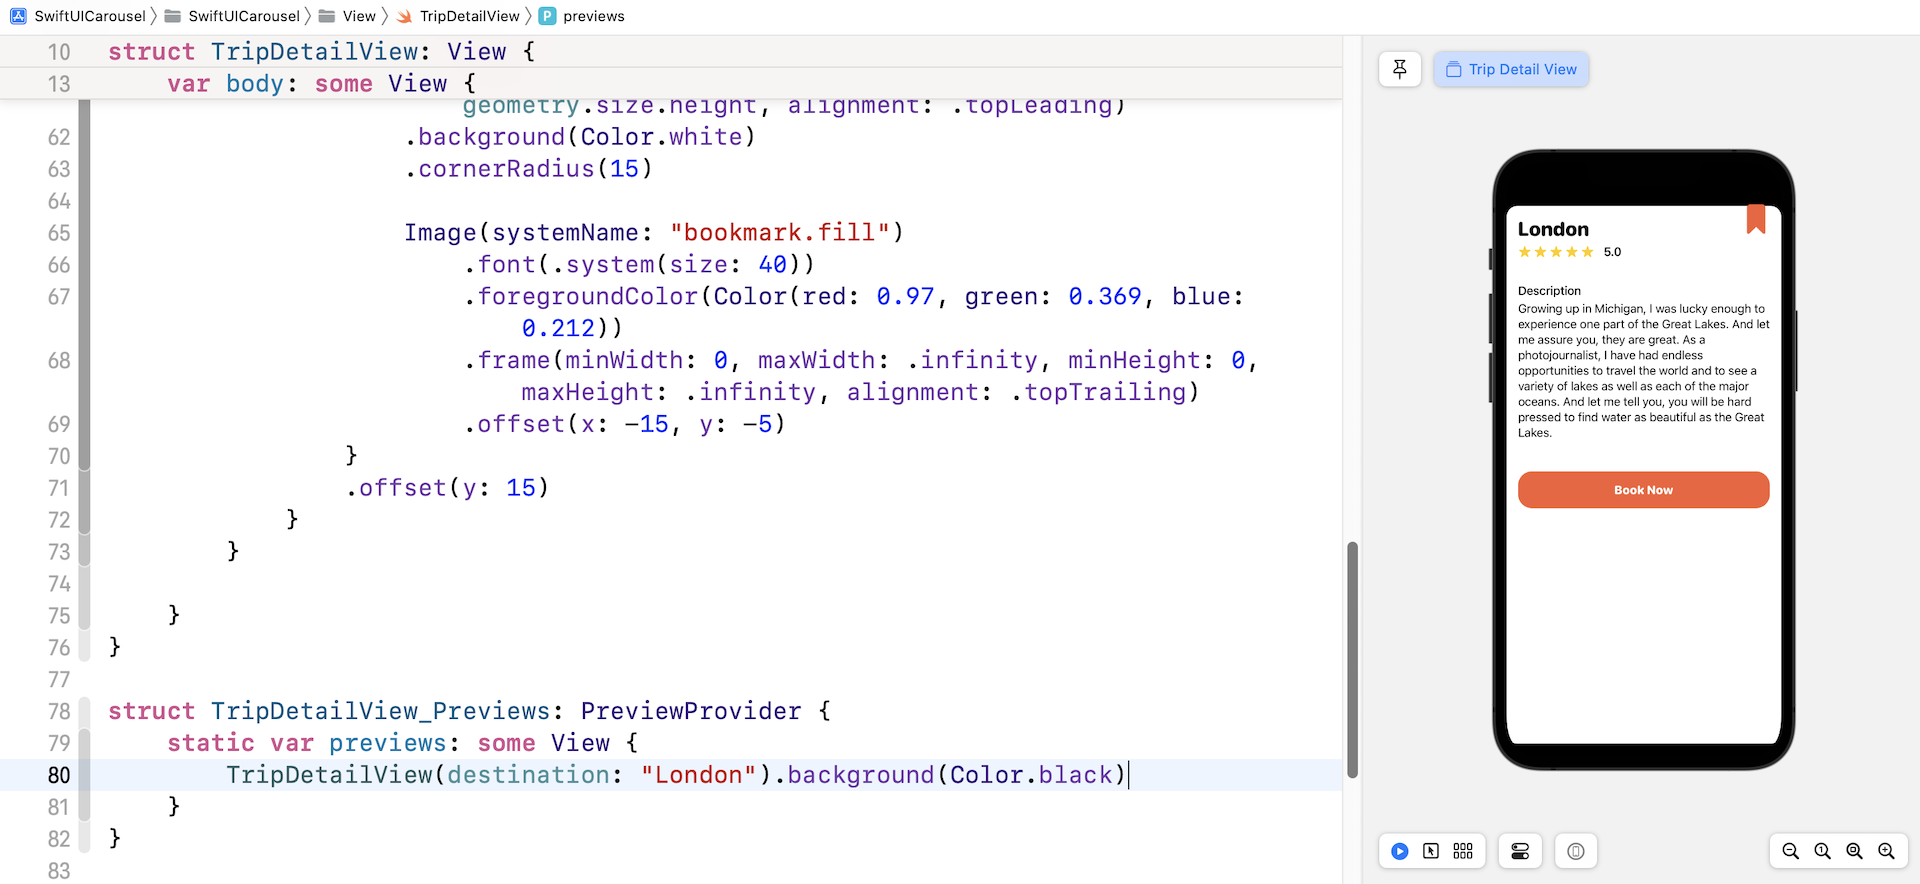Switch the canvas to selectable mode

tap(1431, 851)
